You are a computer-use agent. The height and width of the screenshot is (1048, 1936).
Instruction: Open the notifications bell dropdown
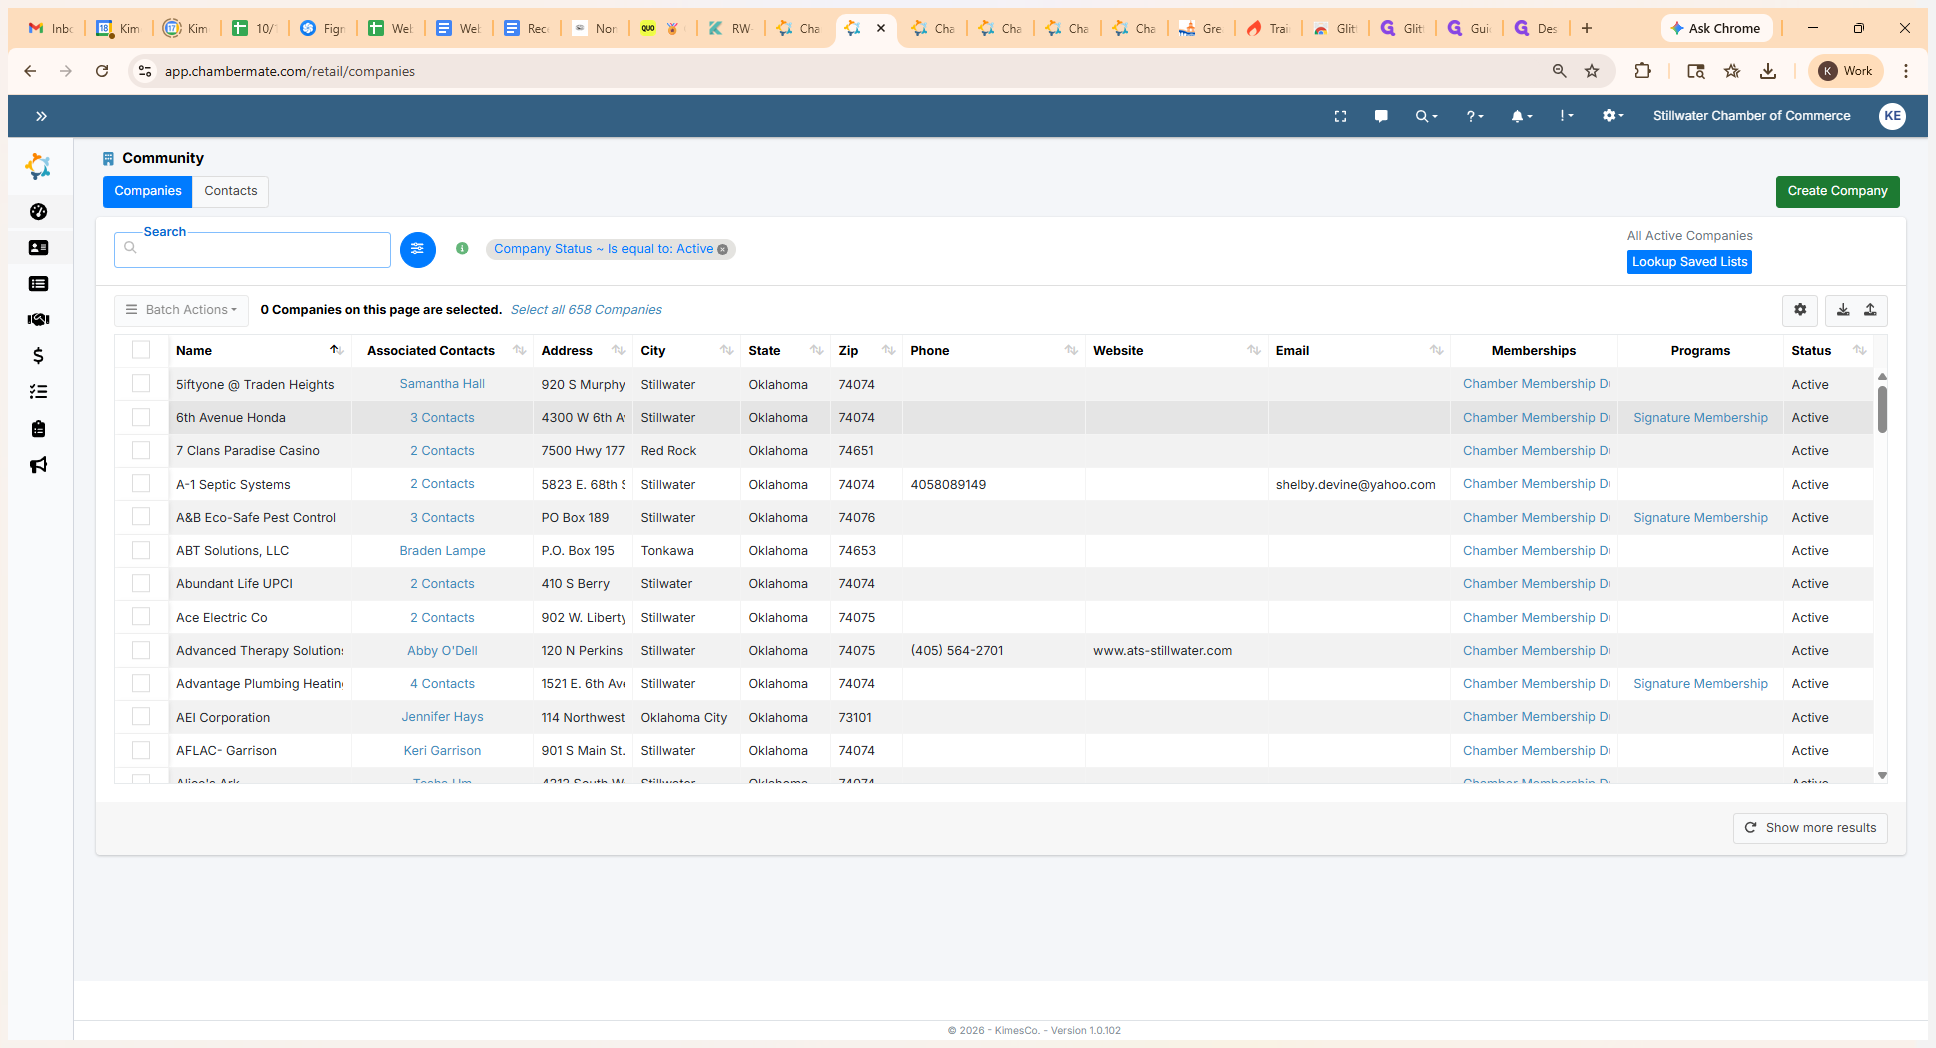(1521, 116)
